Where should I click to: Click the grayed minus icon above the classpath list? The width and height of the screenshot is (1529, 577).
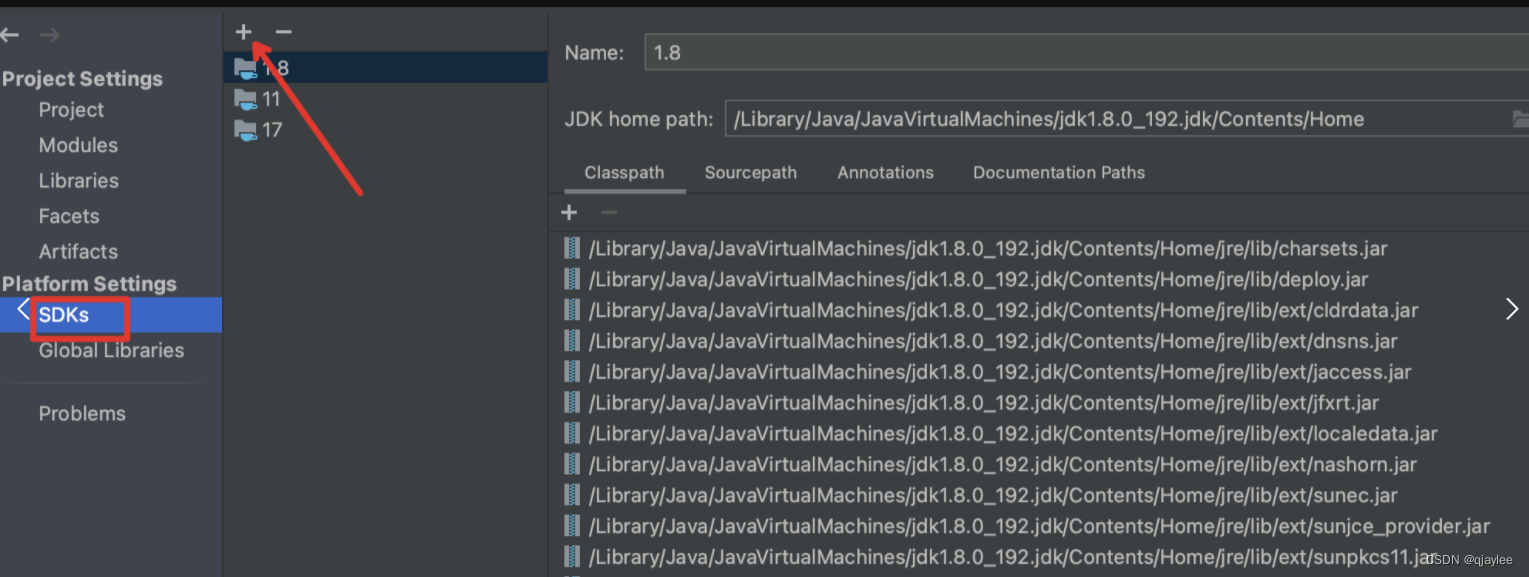(608, 212)
